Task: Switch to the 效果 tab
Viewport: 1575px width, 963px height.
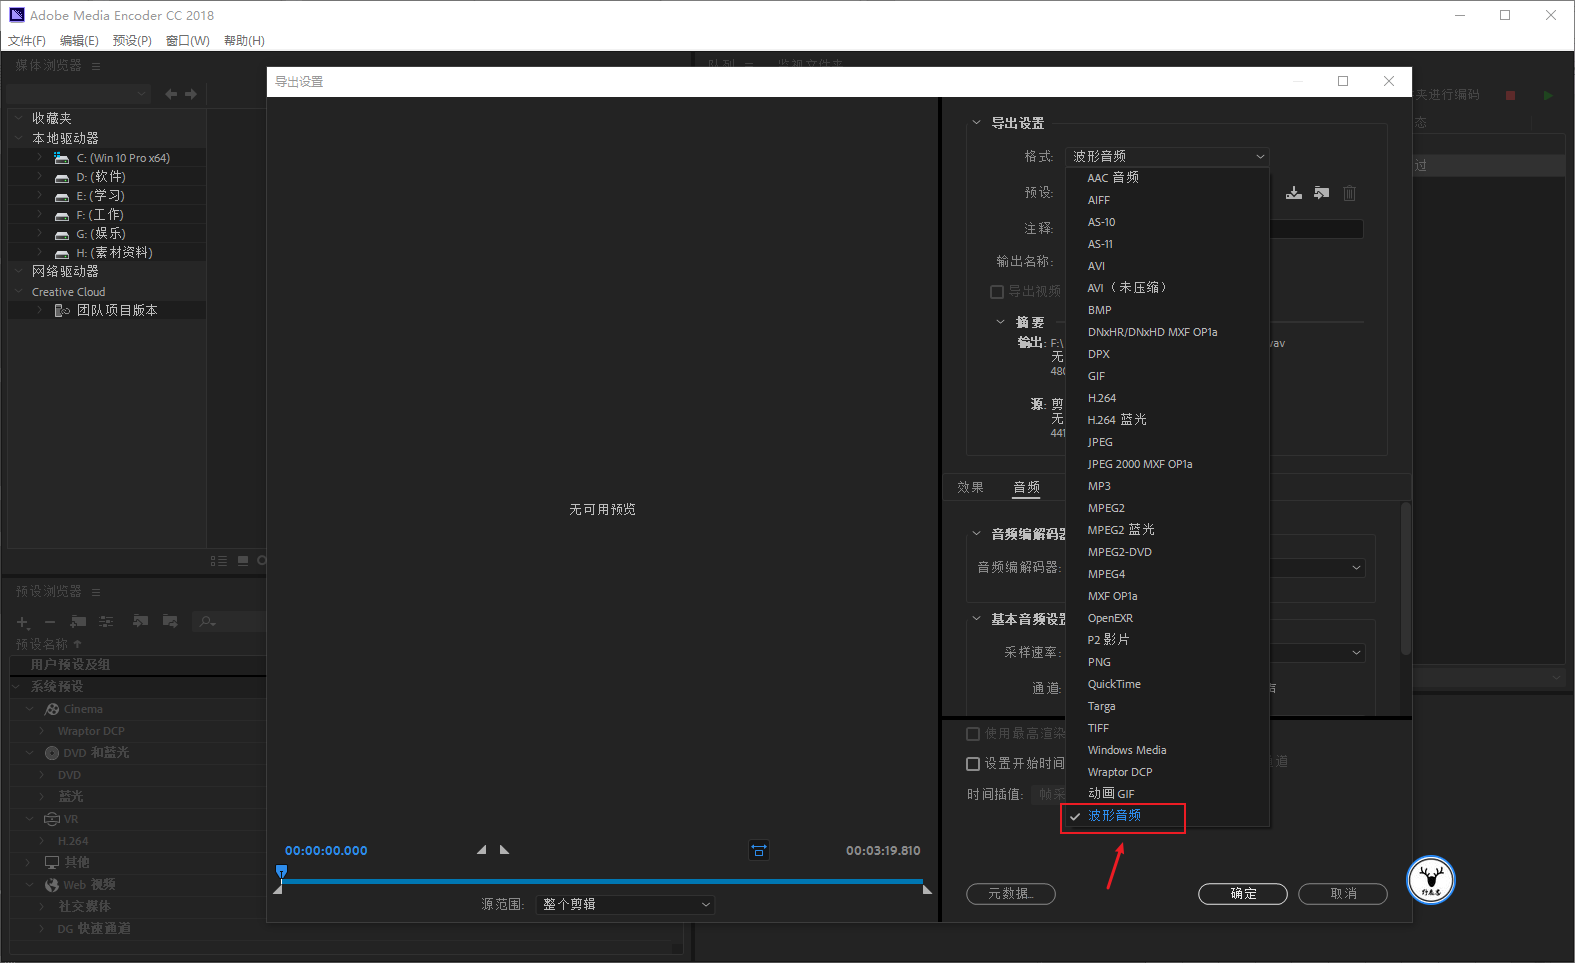Action: click(970, 487)
